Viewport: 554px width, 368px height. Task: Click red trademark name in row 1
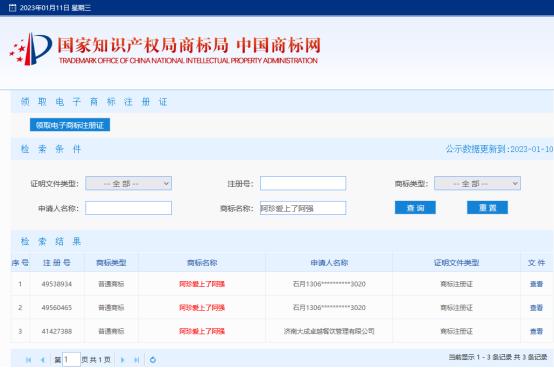coord(202,284)
